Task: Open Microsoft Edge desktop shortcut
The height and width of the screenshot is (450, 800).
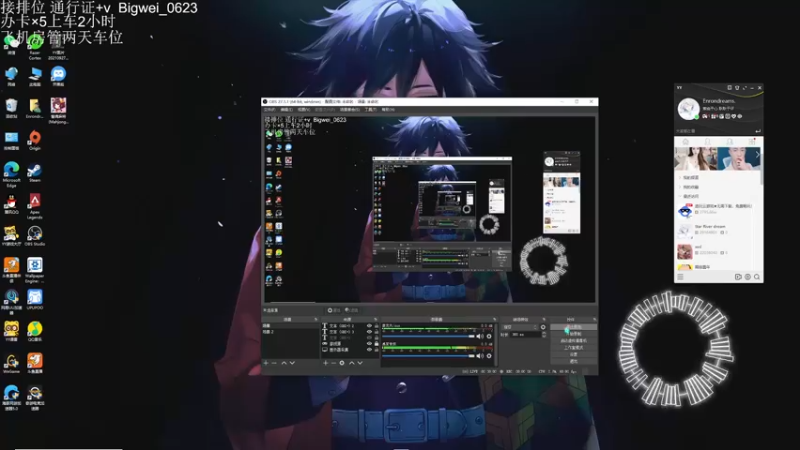Action: (x=11, y=174)
